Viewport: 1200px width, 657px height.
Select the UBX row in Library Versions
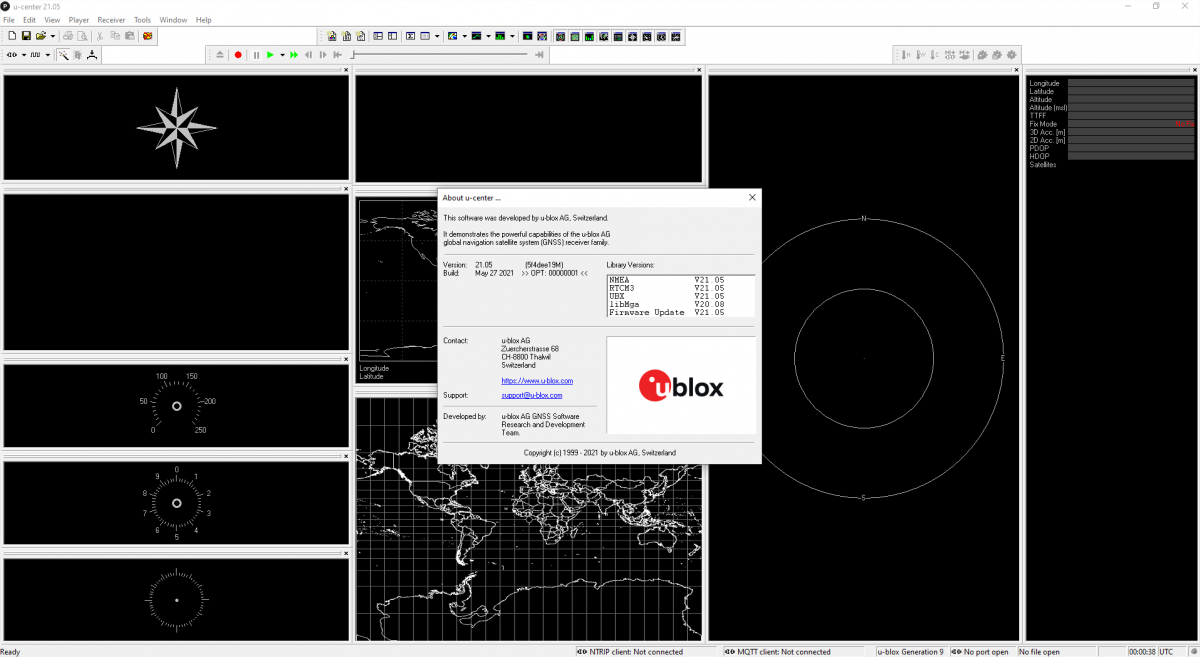click(x=680, y=296)
